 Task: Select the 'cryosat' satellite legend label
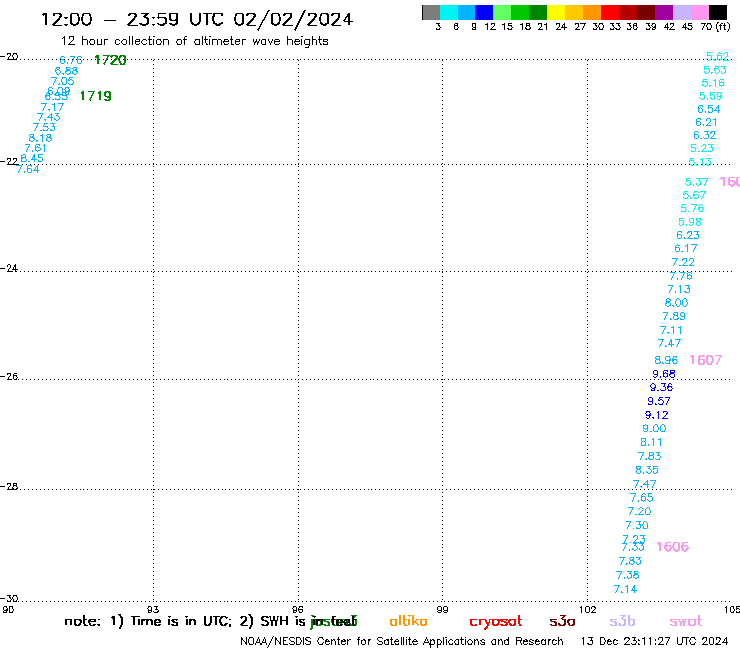tap(496, 622)
